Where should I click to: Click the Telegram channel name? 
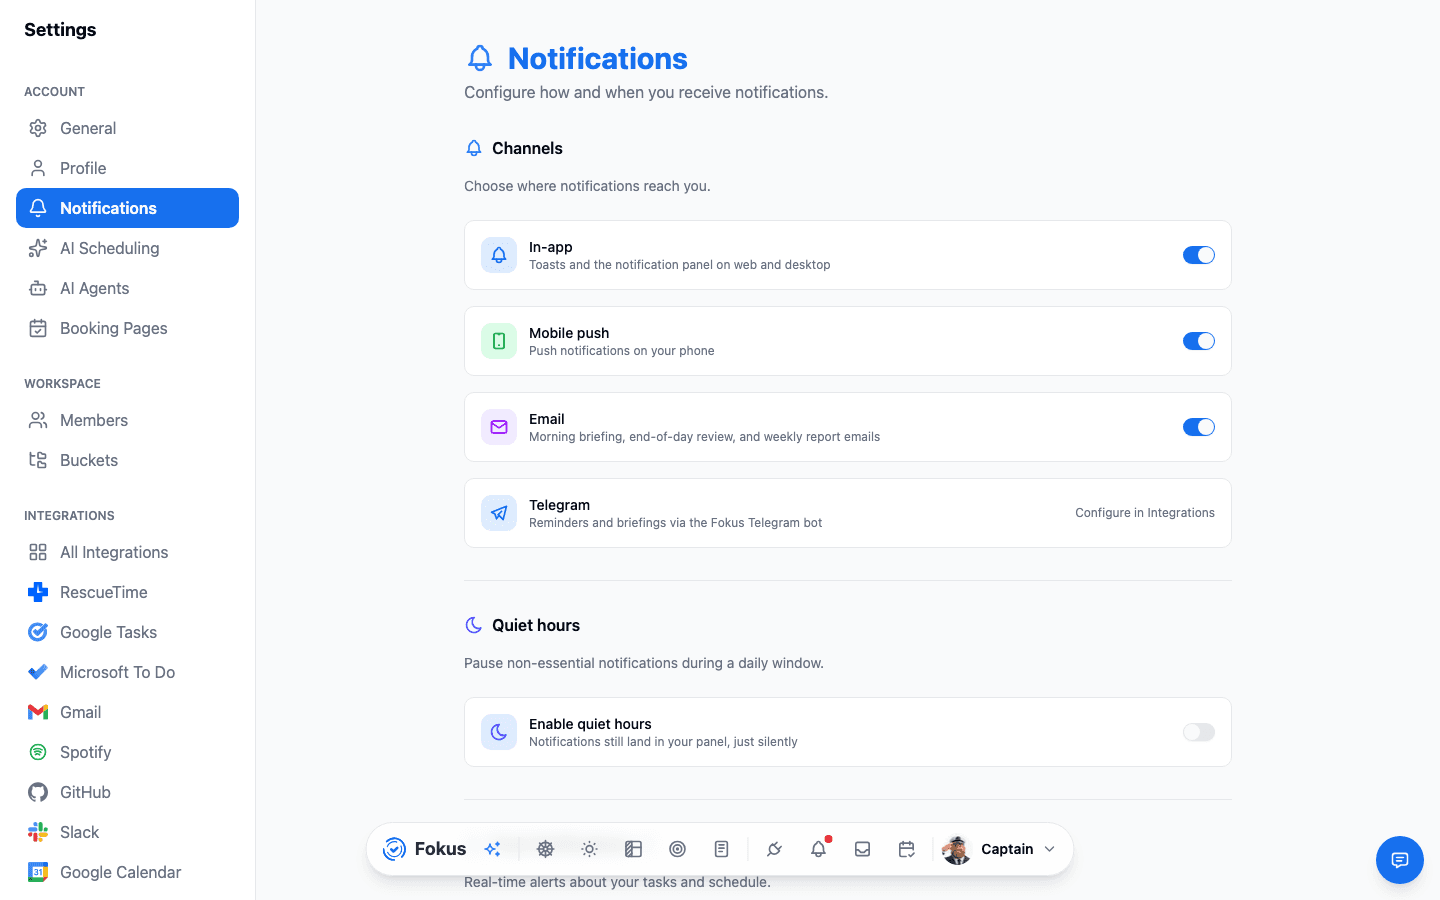[x=559, y=505]
